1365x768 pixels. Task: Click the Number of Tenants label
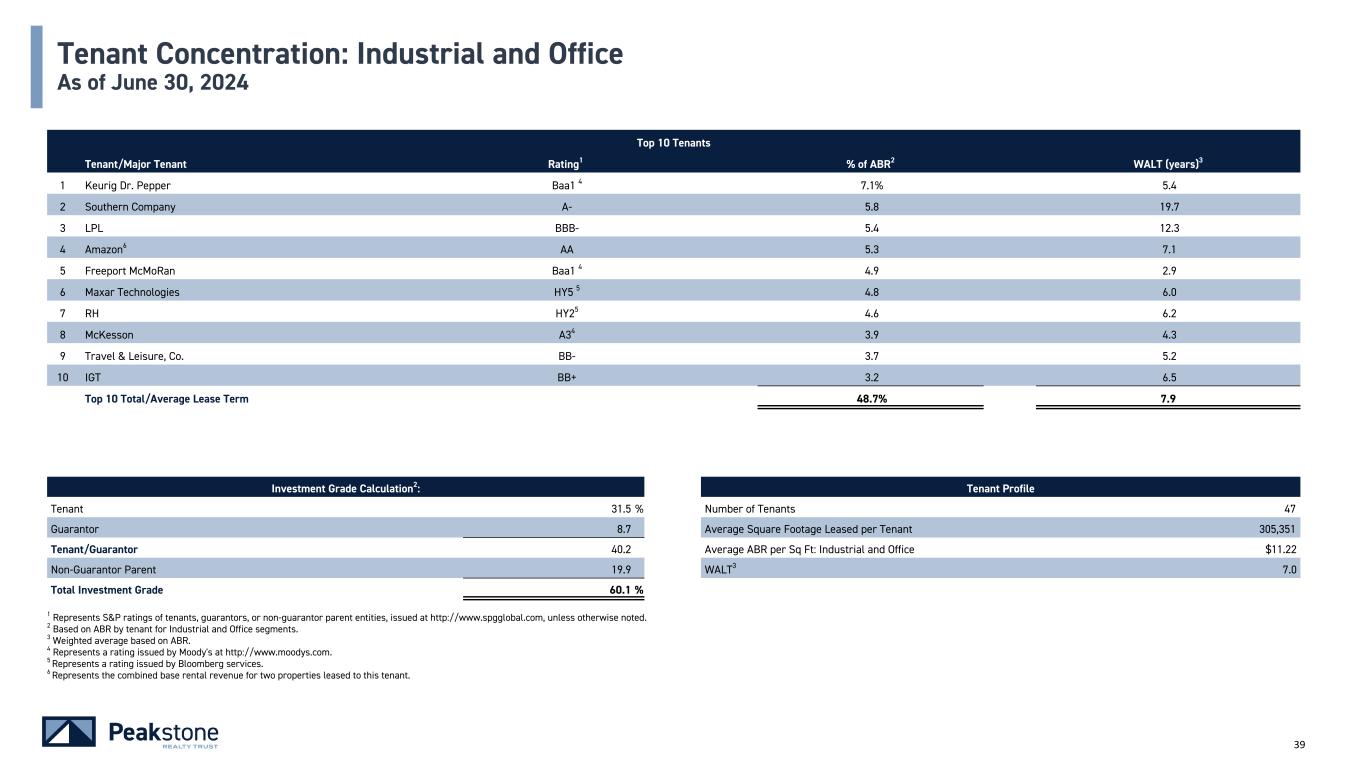coord(750,509)
